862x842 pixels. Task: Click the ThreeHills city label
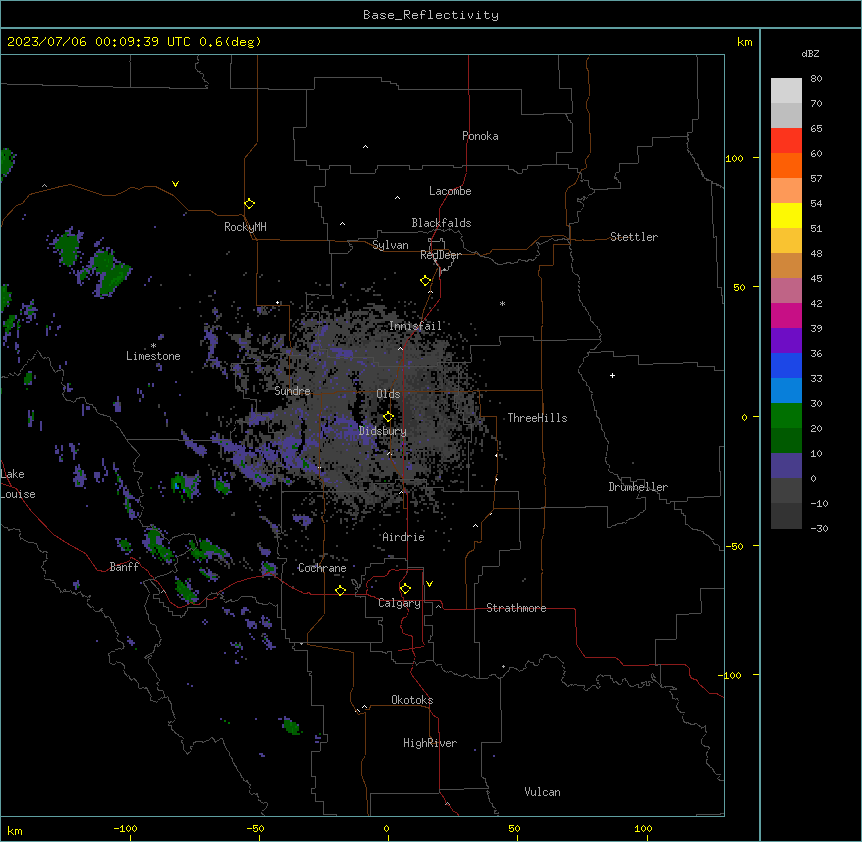pos(537,418)
